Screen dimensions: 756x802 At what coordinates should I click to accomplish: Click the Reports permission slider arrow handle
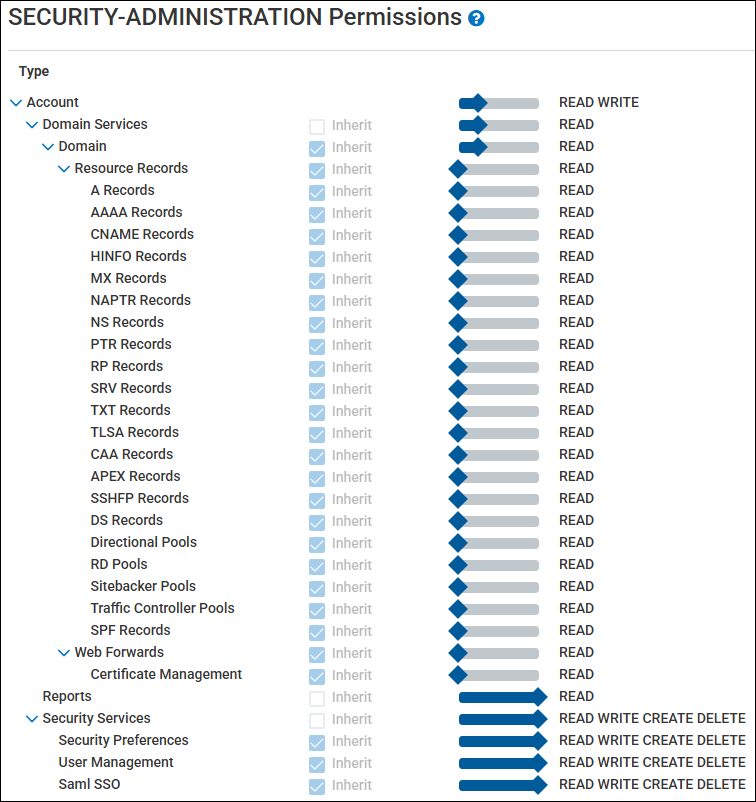[x=539, y=697]
